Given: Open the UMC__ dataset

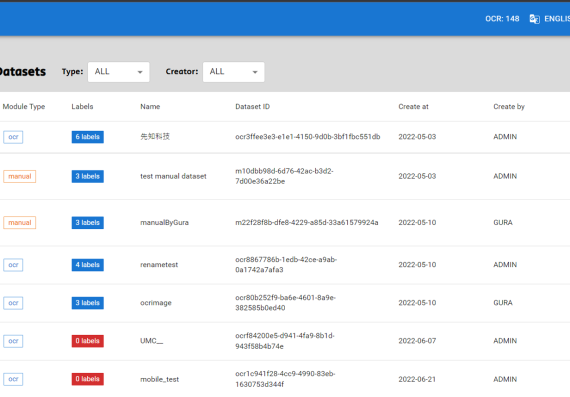Looking at the screenshot, I should 152,341.
